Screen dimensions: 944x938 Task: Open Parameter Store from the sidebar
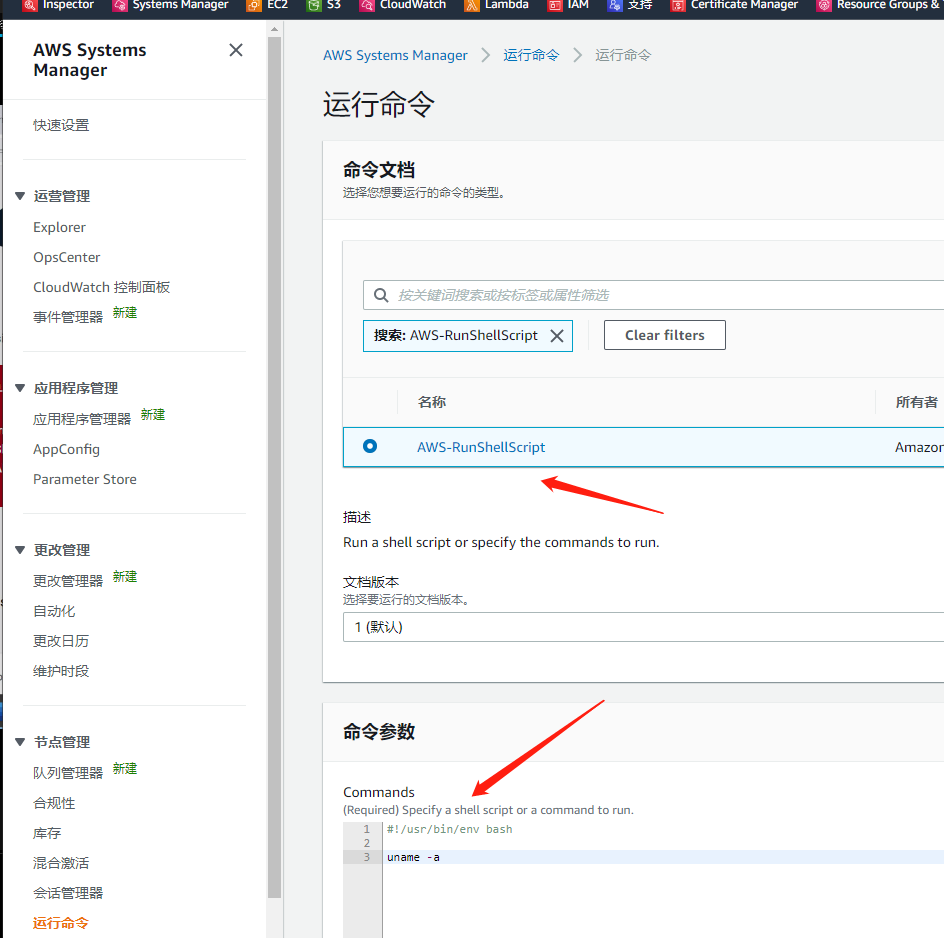[x=85, y=479]
